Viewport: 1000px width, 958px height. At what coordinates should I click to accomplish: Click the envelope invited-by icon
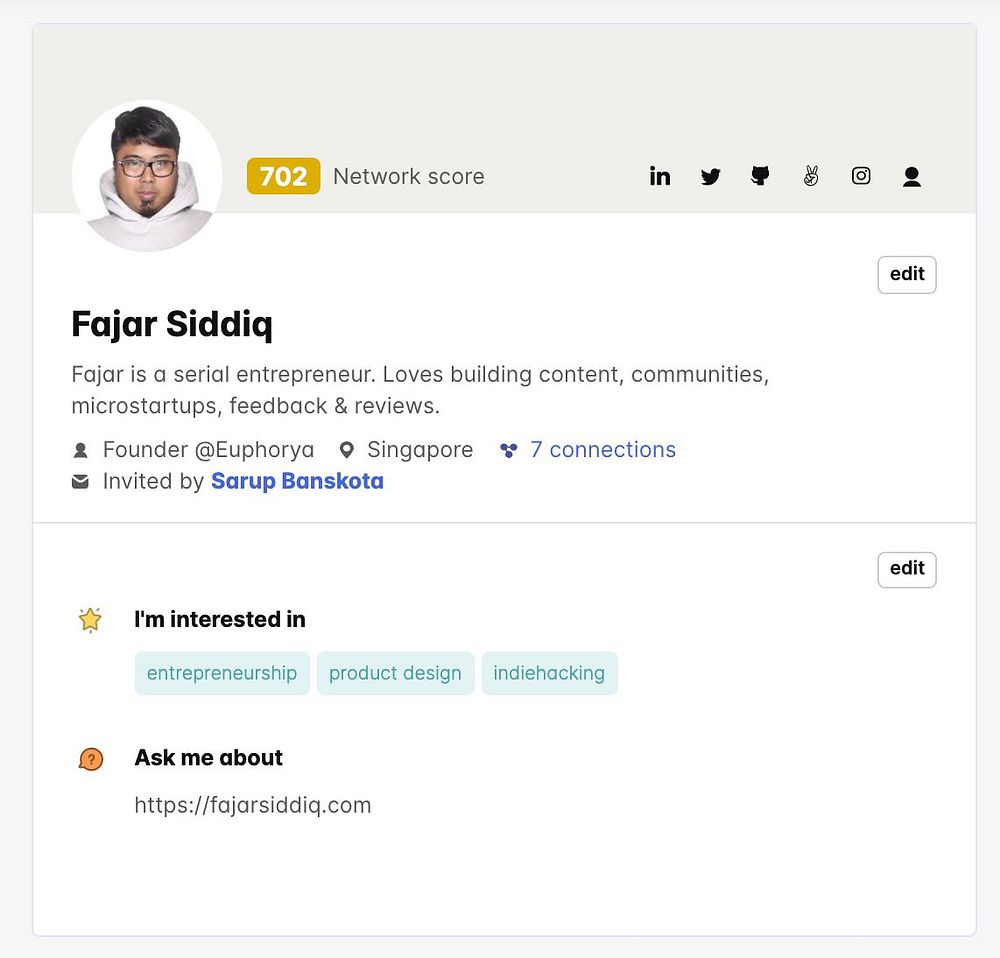pos(80,482)
